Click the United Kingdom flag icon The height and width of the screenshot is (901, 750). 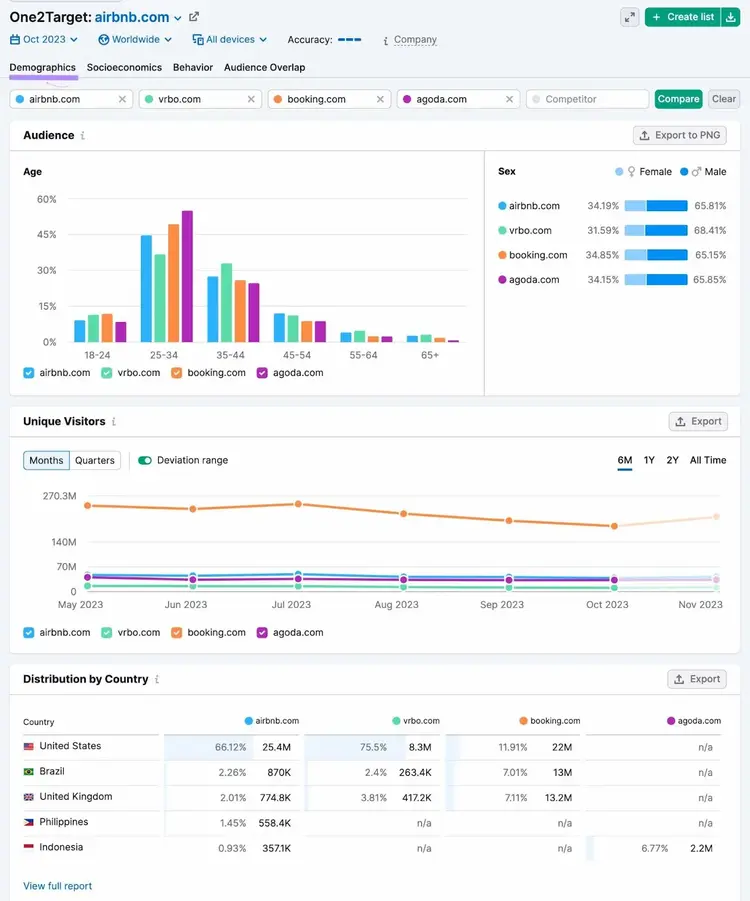click(29, 797)
